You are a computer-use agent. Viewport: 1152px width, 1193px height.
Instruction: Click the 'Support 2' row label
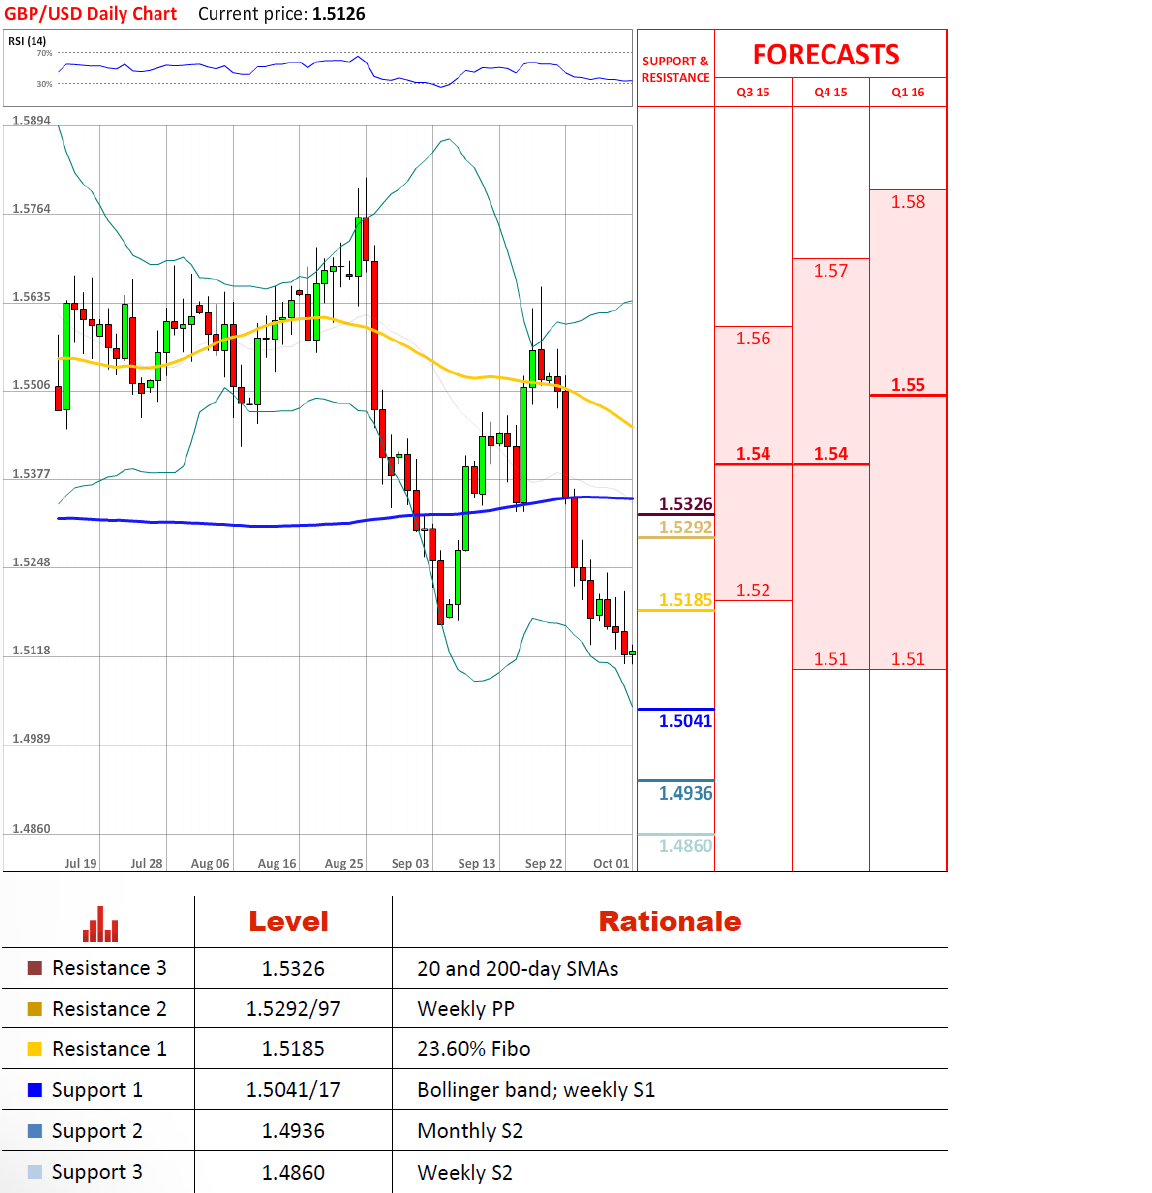click(x=97, y=1131)
